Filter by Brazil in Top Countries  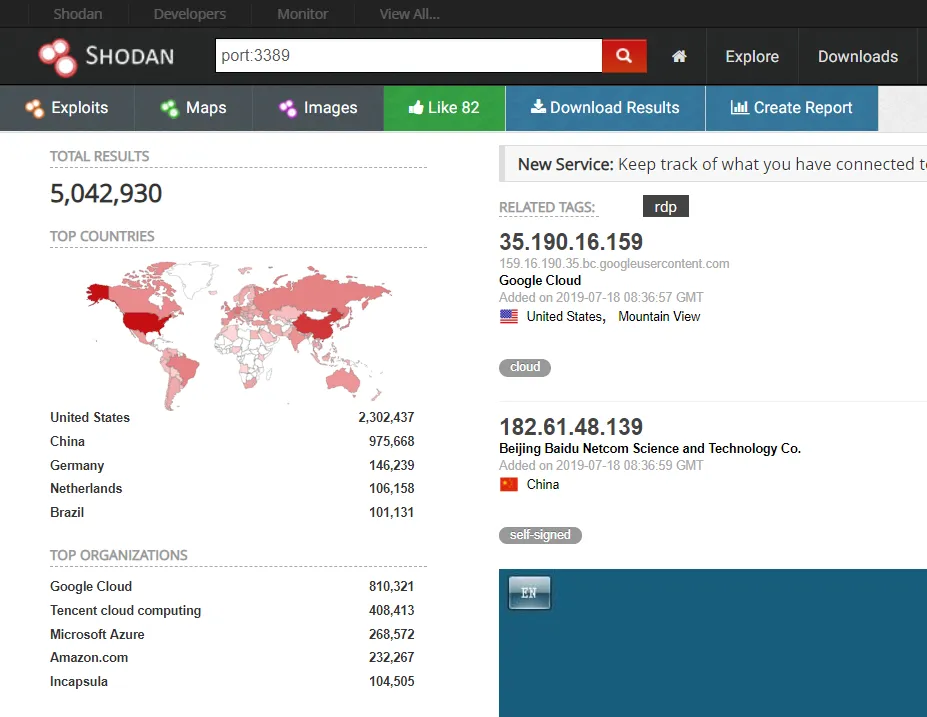click(67, 512)
